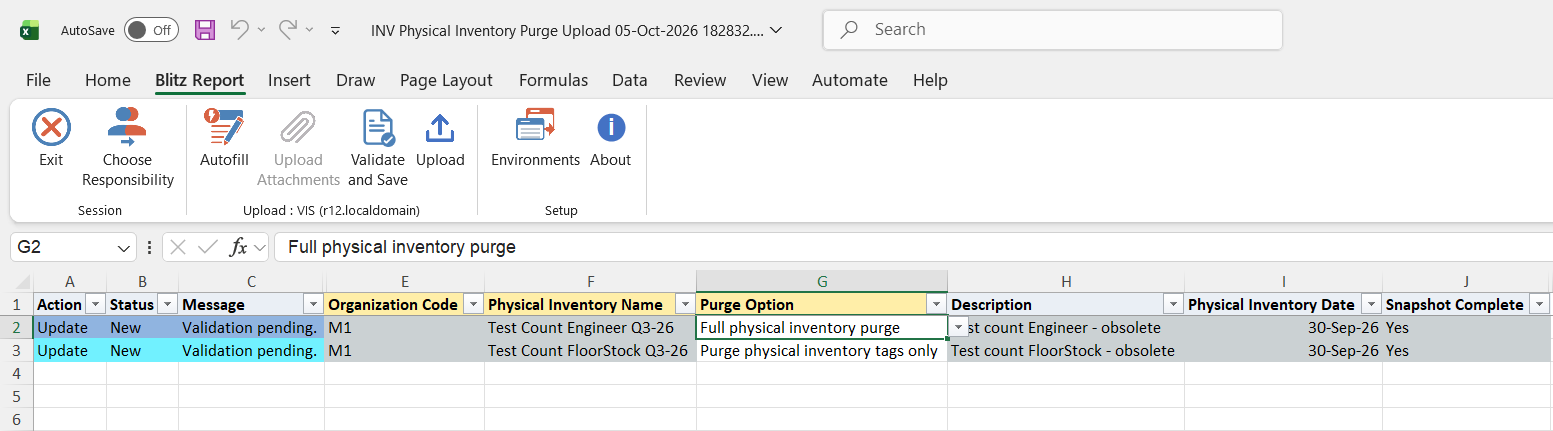The image size is (1553, 431).
Task: Expand the Undo history dropdown
Action: coord(261,30)
